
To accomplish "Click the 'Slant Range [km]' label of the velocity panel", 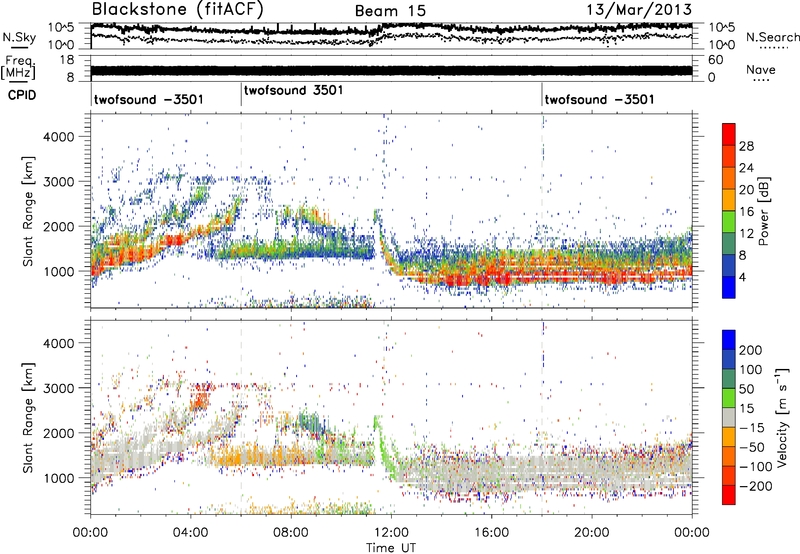I will pos(28,417).
